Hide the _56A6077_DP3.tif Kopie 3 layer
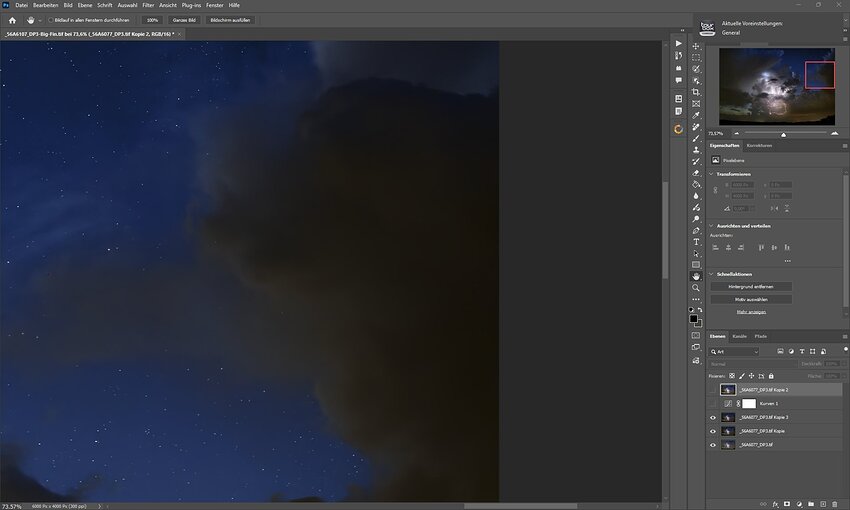Viewport: 850px width, 510px height. click(x=713, y=417)
